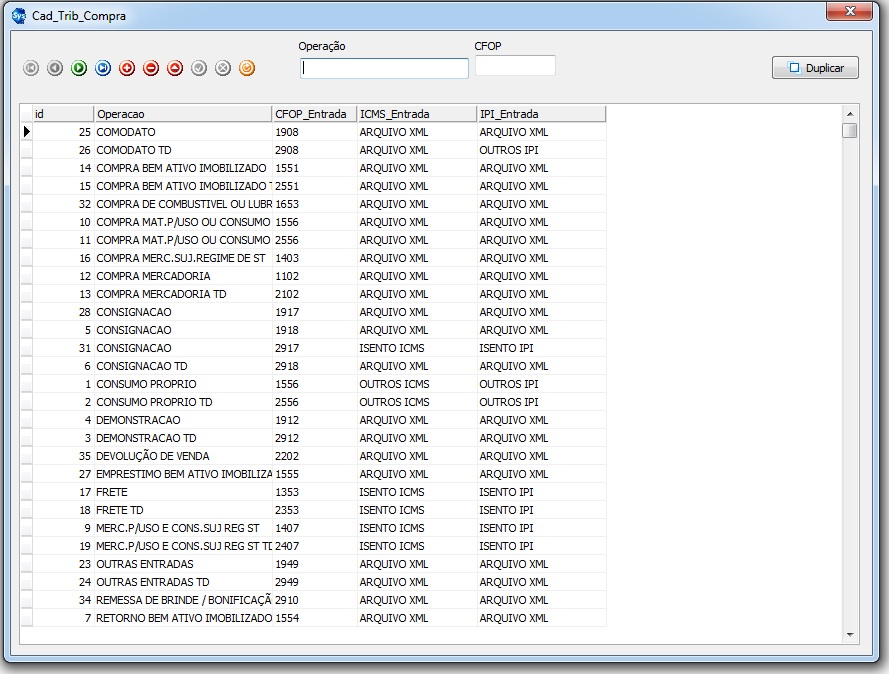Refresh data with the orange icon
Viewport: 889px width, 674px height.
247,68
